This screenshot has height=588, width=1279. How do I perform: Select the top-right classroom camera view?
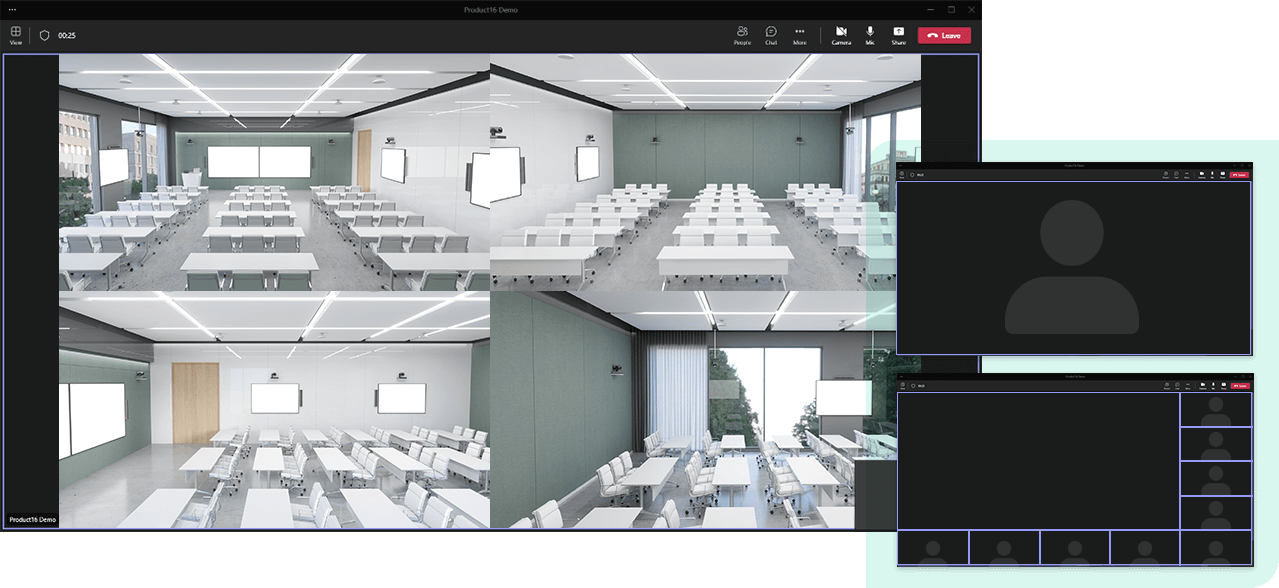[x=705, y=172]
